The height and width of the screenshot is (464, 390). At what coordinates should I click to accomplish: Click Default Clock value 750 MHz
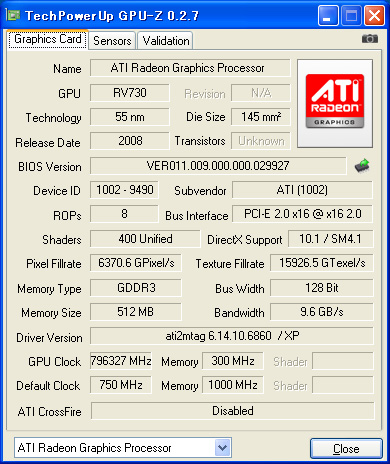tap(121, 385)
